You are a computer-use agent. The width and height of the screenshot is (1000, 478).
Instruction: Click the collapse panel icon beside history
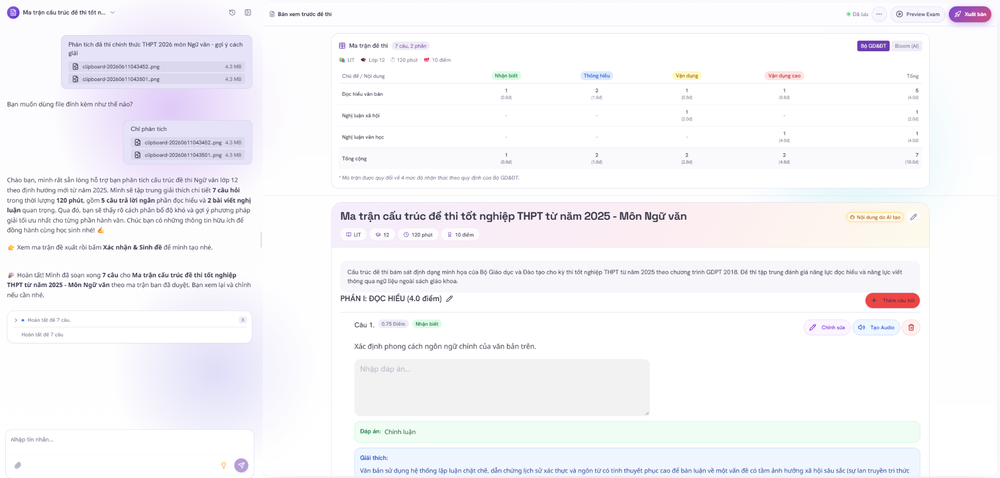point(248,13)
